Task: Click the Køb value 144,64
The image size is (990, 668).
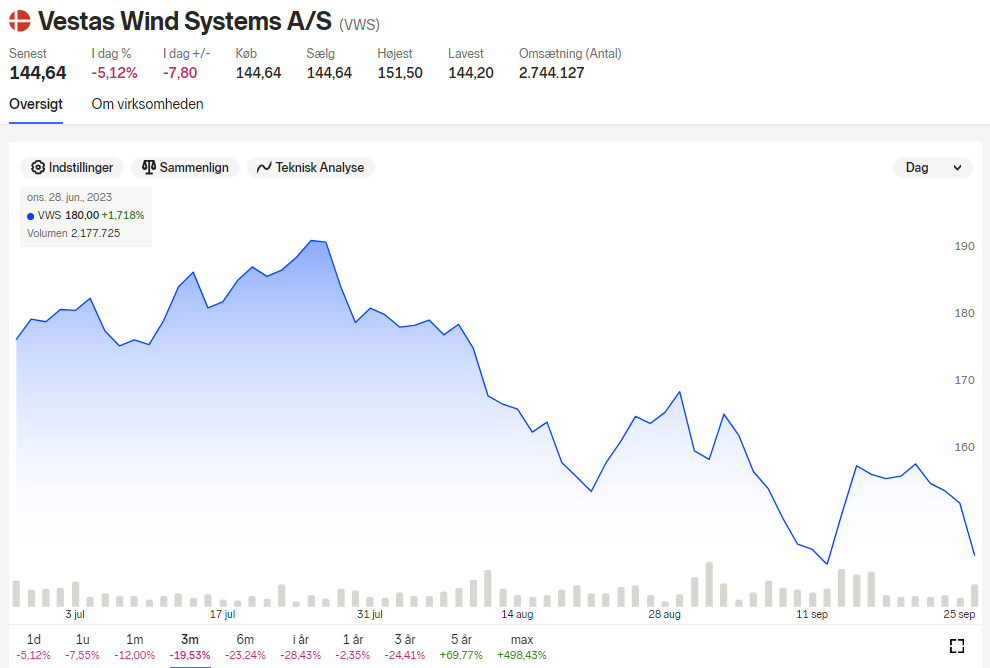Action: (258, 73)
